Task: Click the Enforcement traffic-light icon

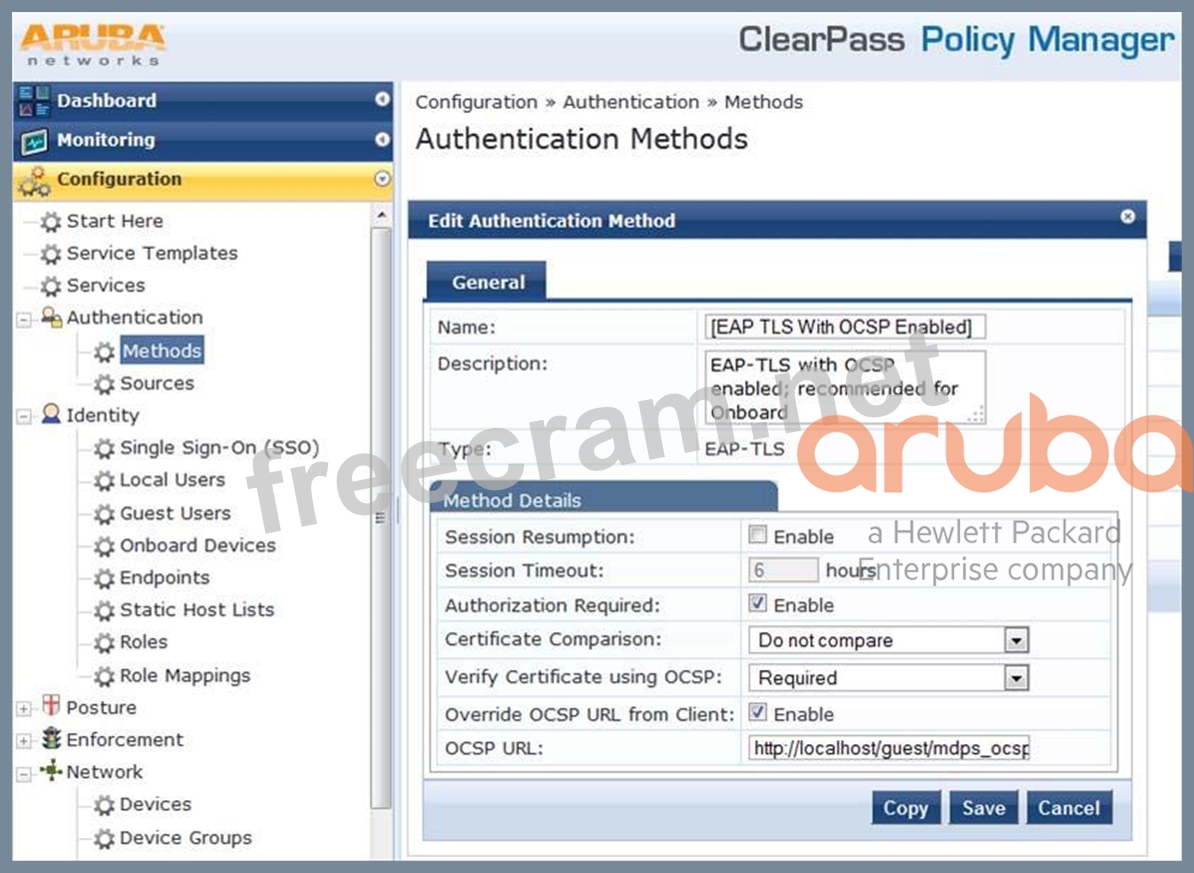Action: click(x=51, y=738)
